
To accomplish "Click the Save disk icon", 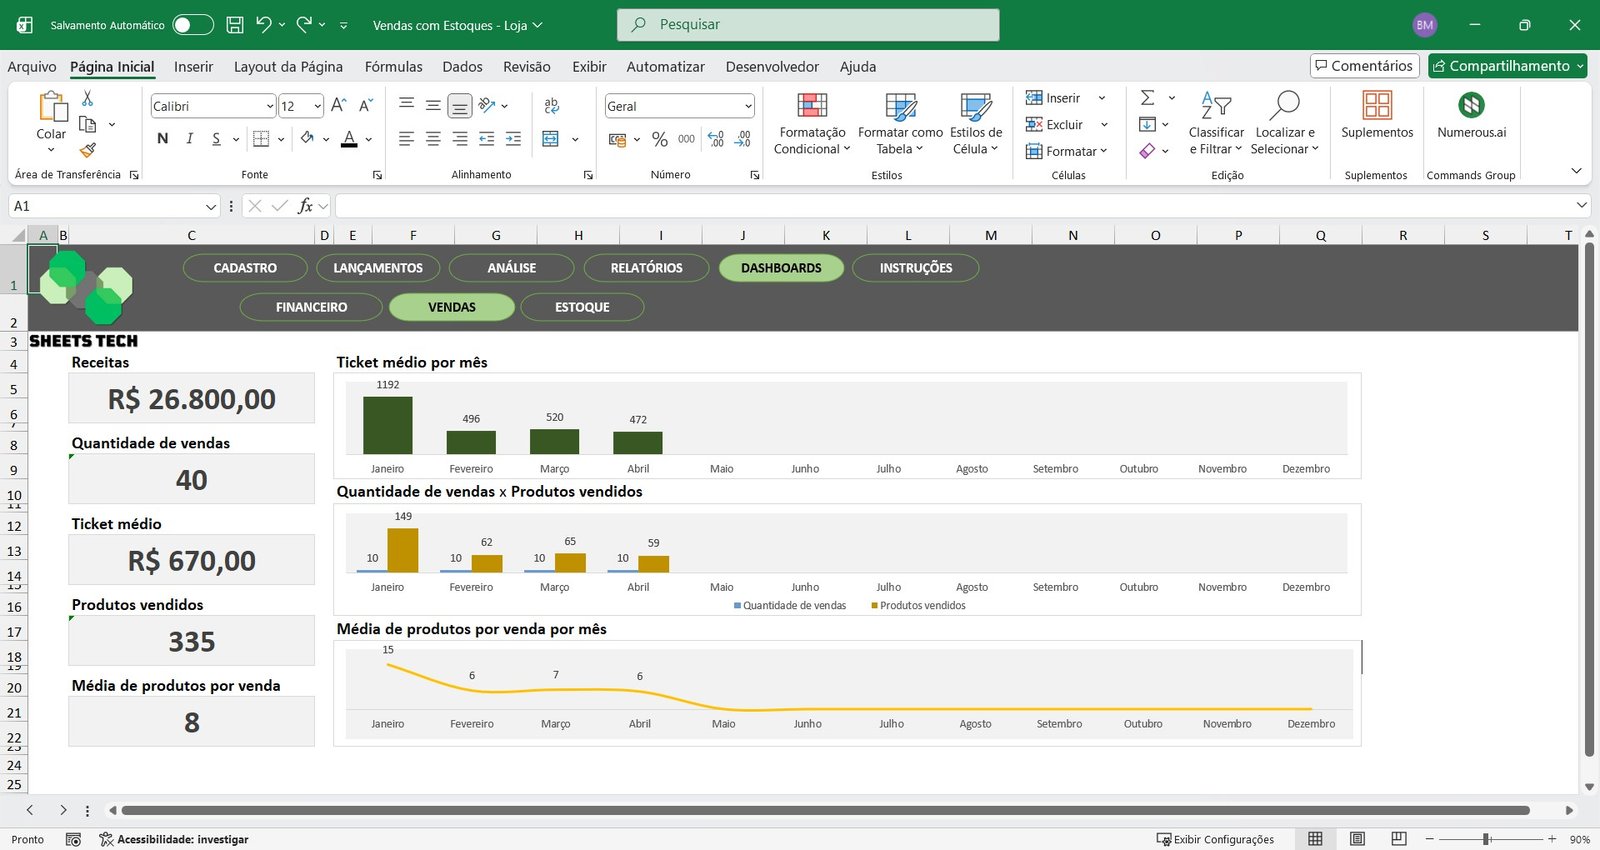I will click(235, 25).
